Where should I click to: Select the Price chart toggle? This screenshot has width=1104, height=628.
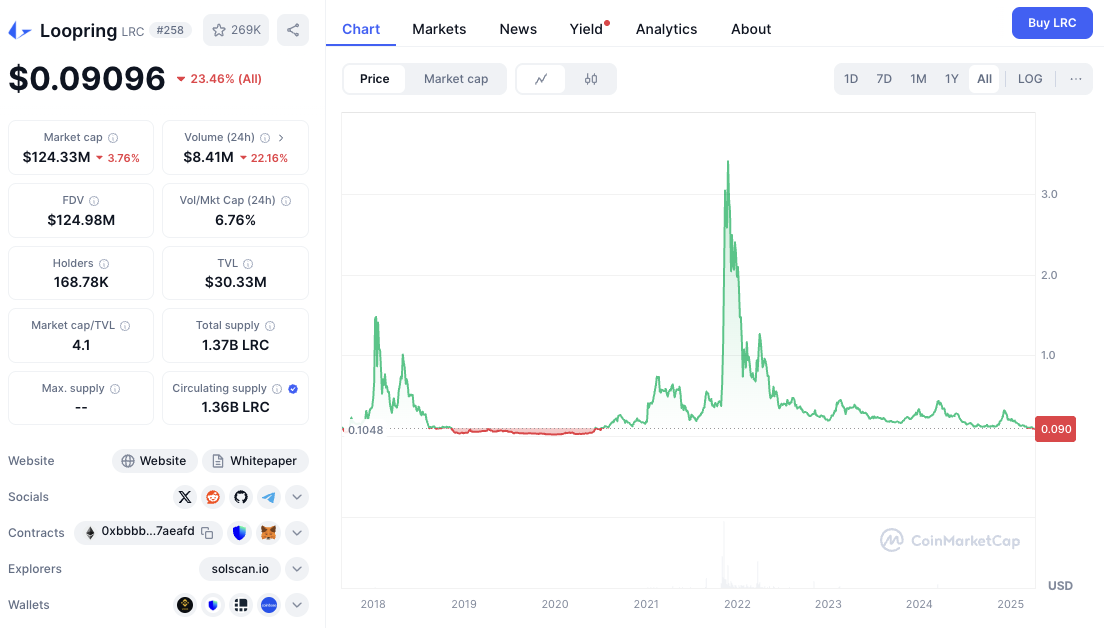(375, 79)
